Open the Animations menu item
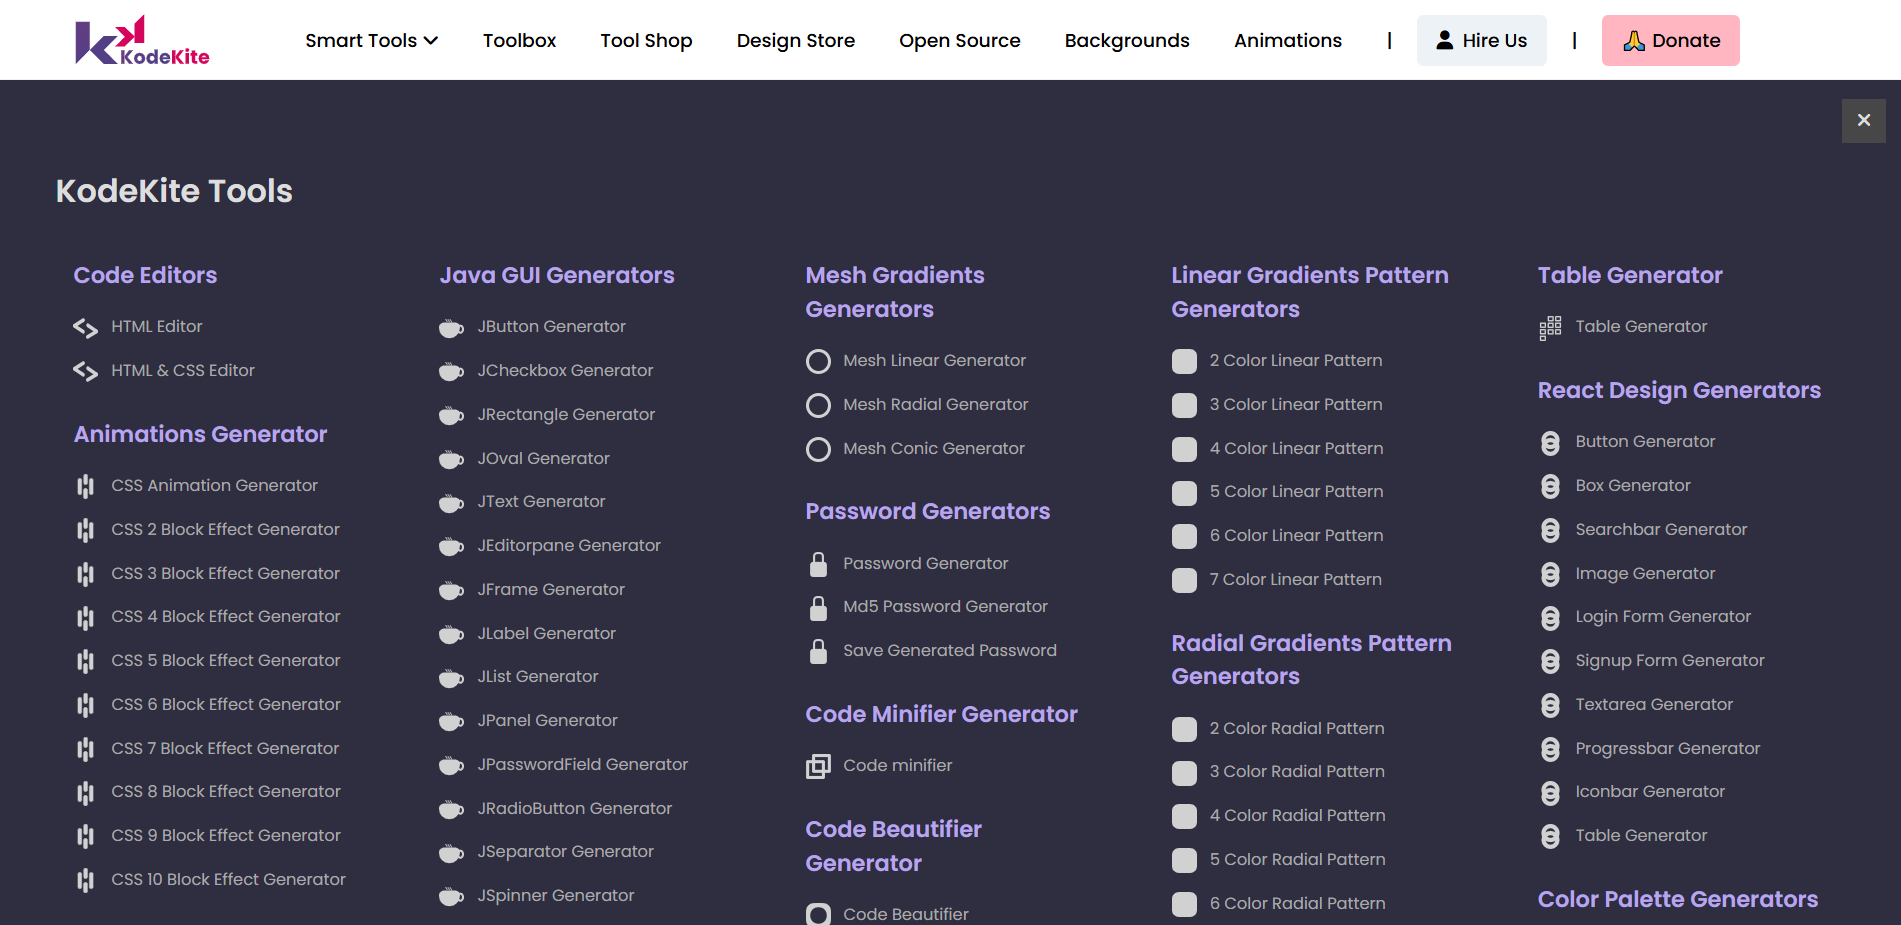This screenshot has width=1901, height=925. click(x=1288, y=40)
